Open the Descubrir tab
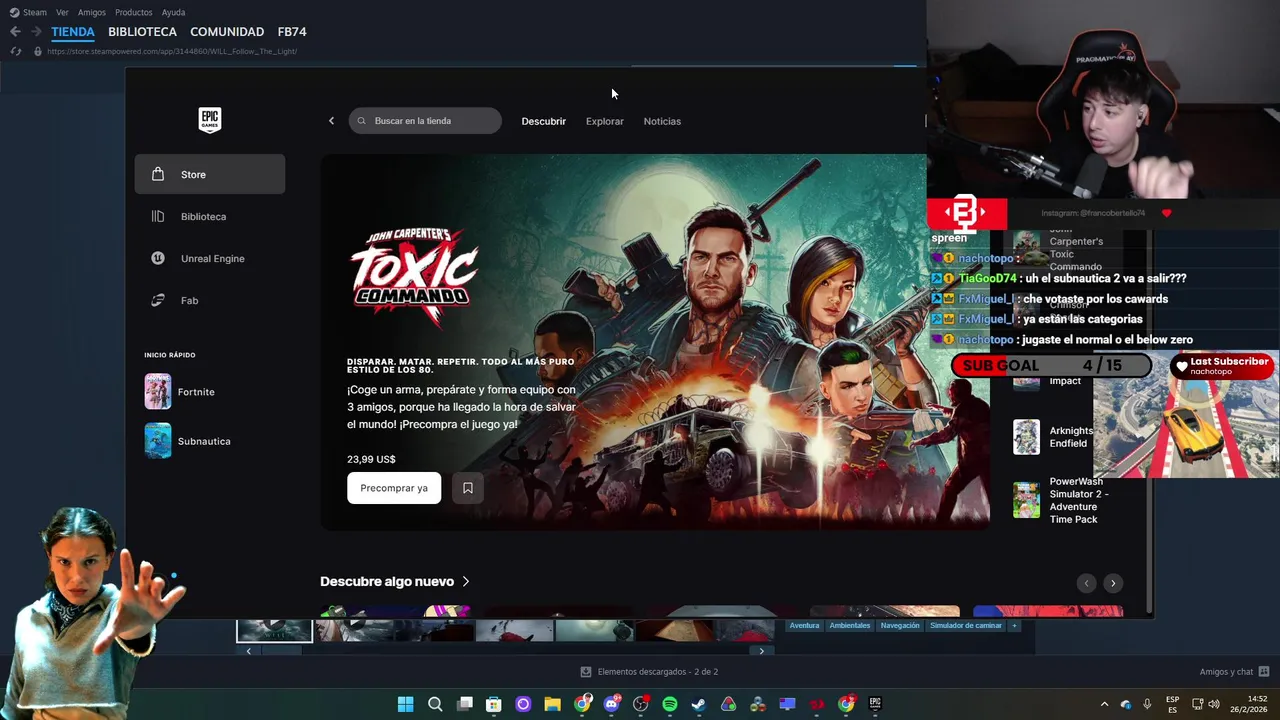Viewport: 1280px width, 720px height. (x=543, y=121)
